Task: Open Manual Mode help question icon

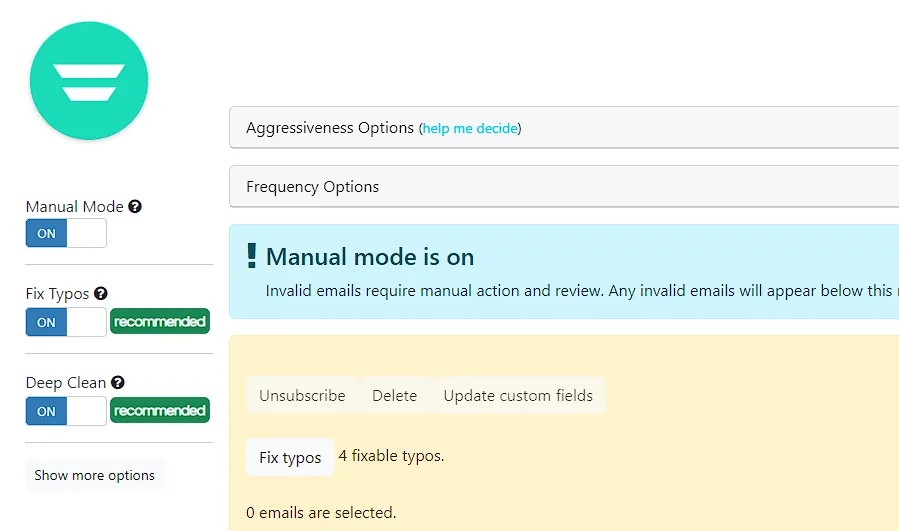Action: 135,206
